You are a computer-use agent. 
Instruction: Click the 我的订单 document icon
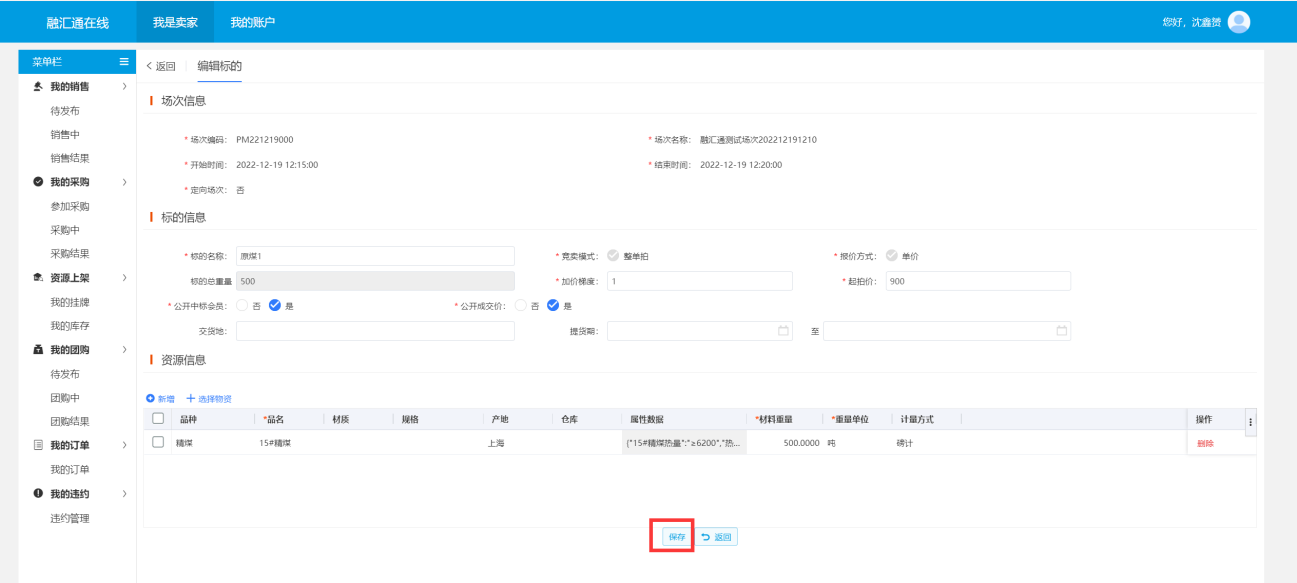[38, 445]
